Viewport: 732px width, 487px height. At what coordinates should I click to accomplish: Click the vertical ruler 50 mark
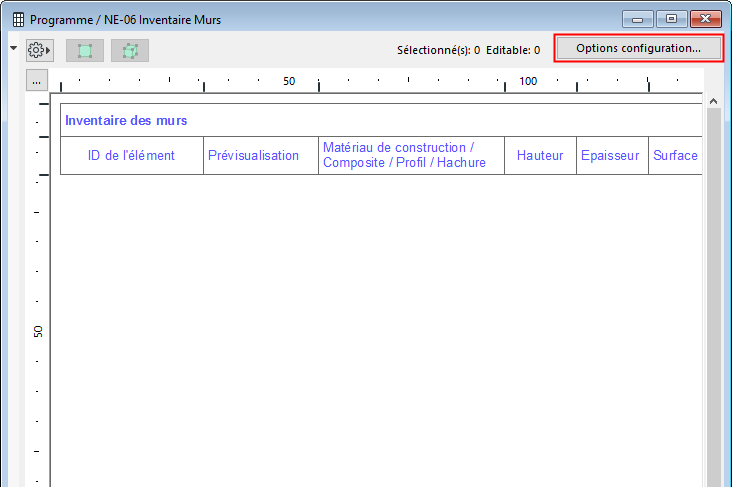tap(38, 332)
